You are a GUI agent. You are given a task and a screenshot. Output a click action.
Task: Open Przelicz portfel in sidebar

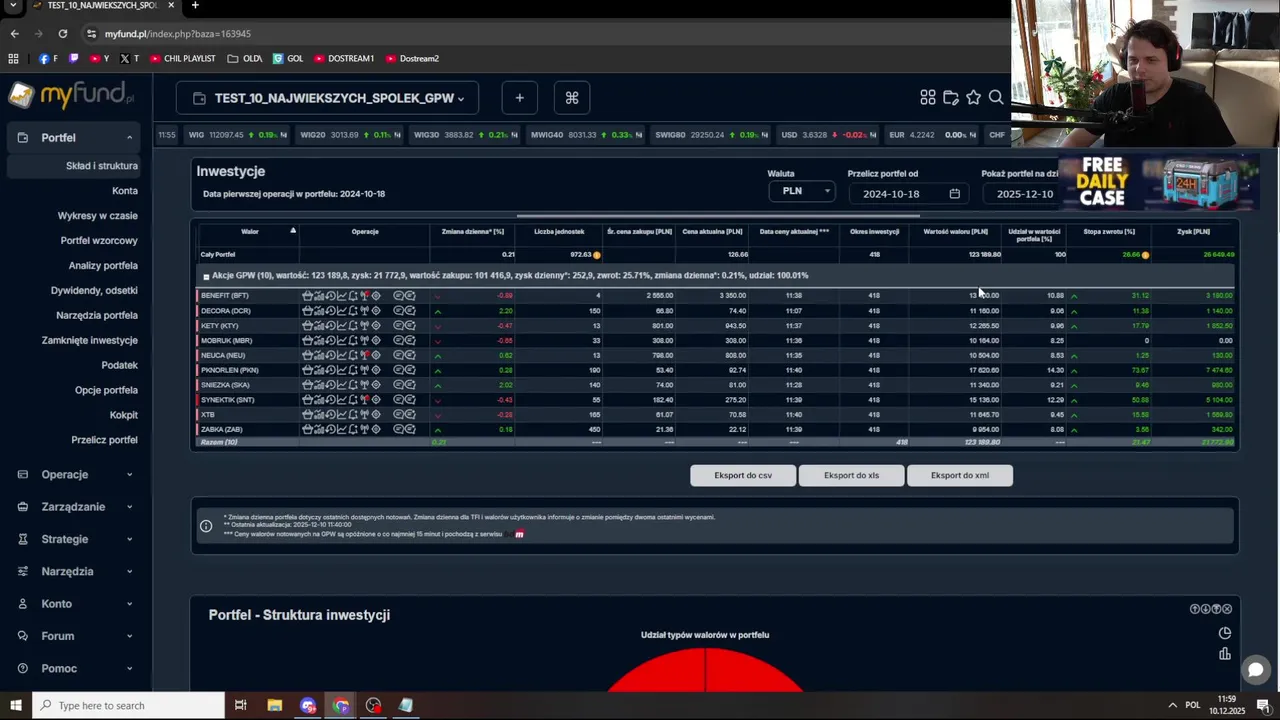(104, 440)
